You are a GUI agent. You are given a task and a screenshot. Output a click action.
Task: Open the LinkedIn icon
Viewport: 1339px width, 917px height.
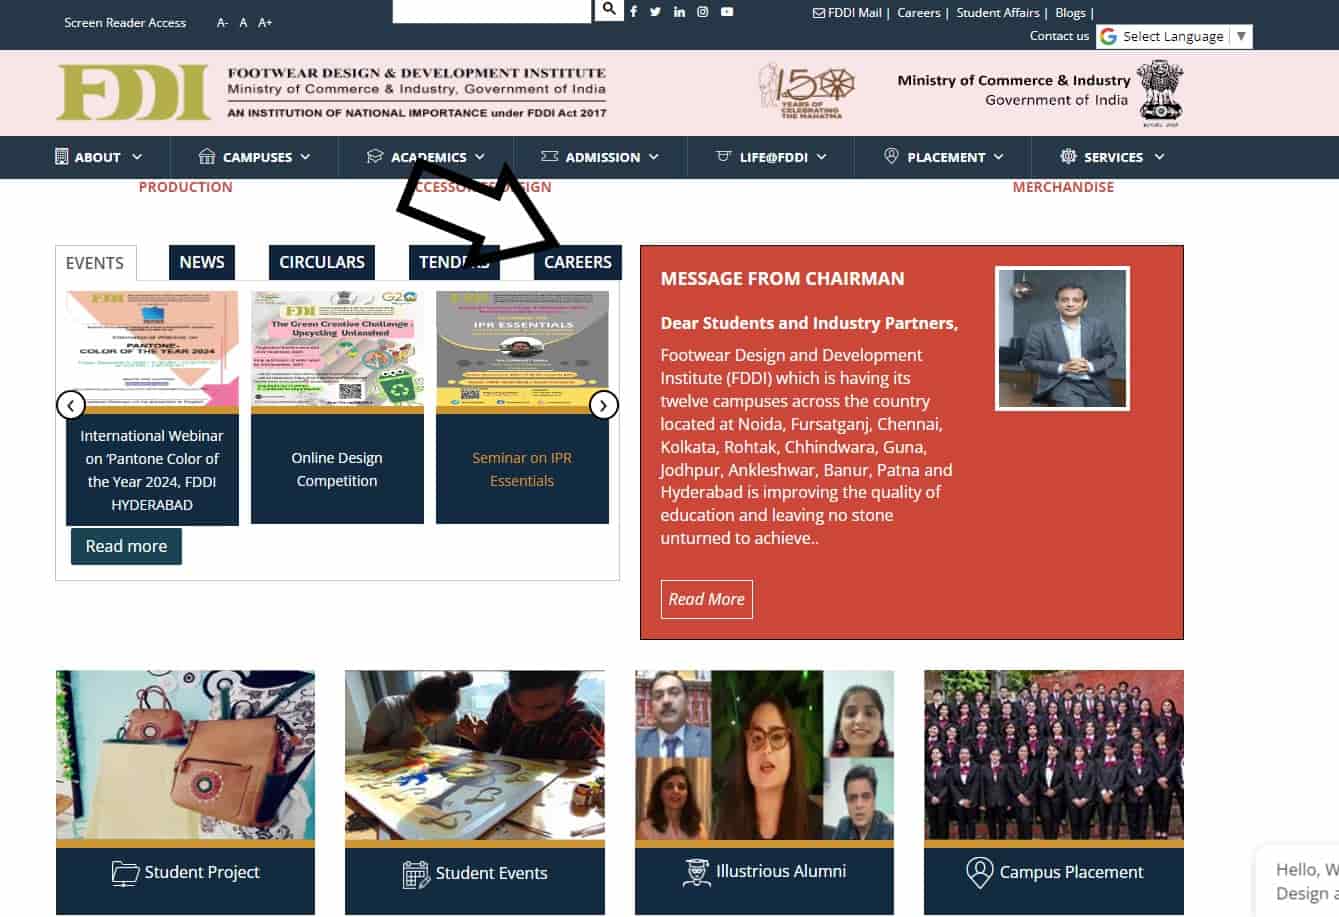tap(679, 11)
